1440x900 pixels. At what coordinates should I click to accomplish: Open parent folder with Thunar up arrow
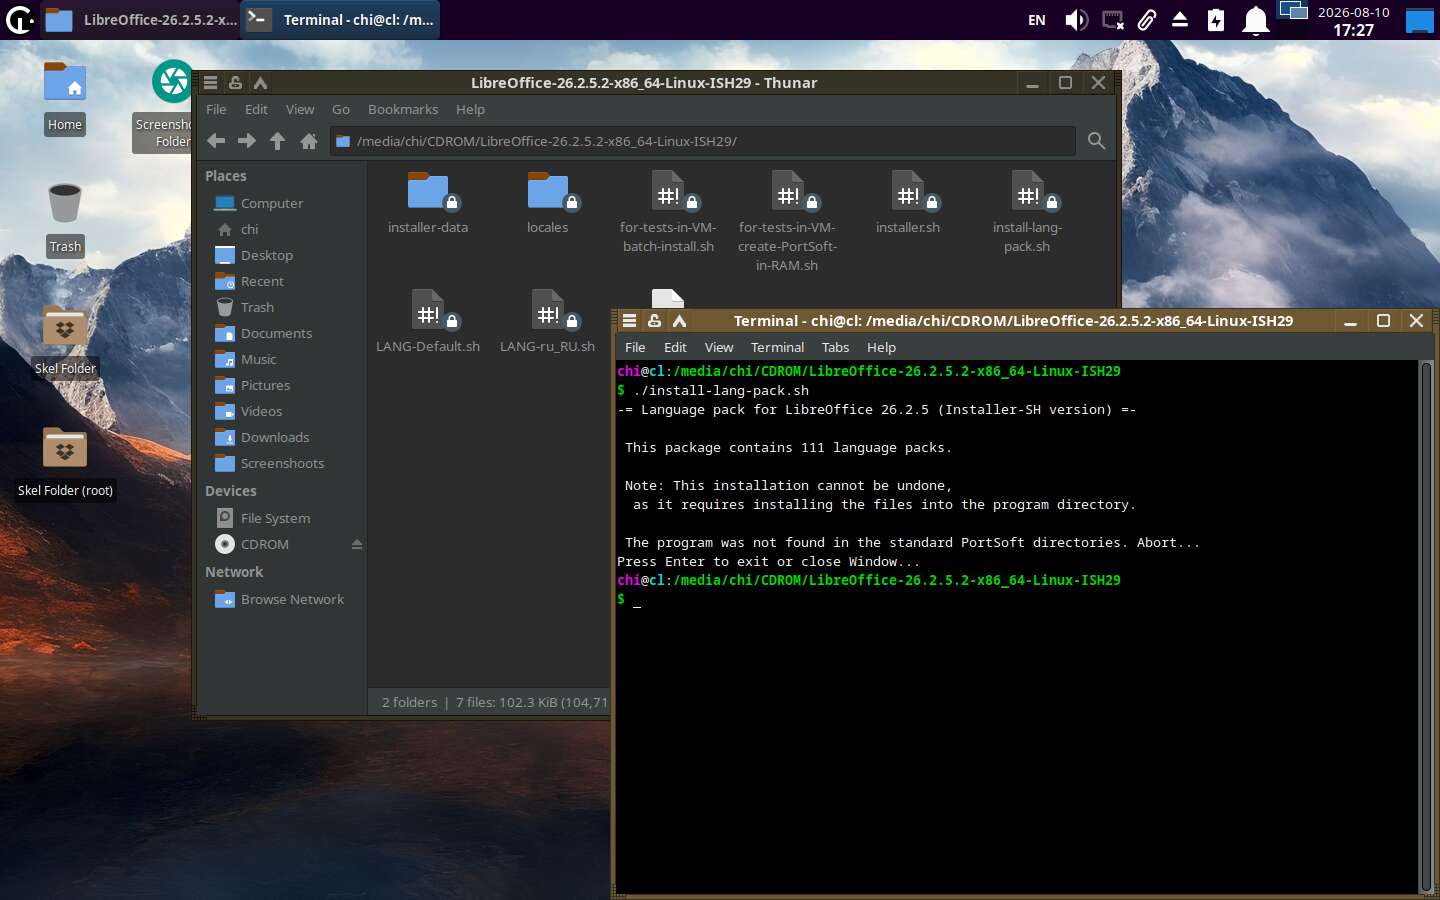pos(278,141)
